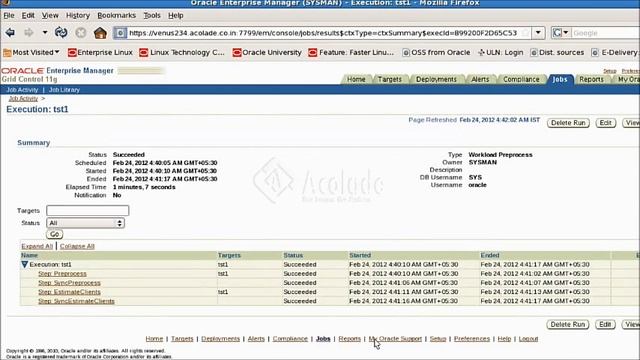Click the Collapse All link
Image resolution: width=640 pixels, height=360 pixels.
[77, 246]
